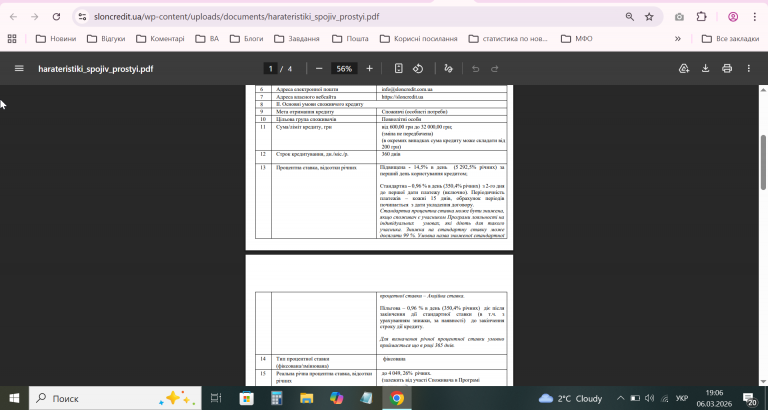Open the МФО bookmarks folder
This screenshot has height=410, width=768.
[x=576, y=39]
